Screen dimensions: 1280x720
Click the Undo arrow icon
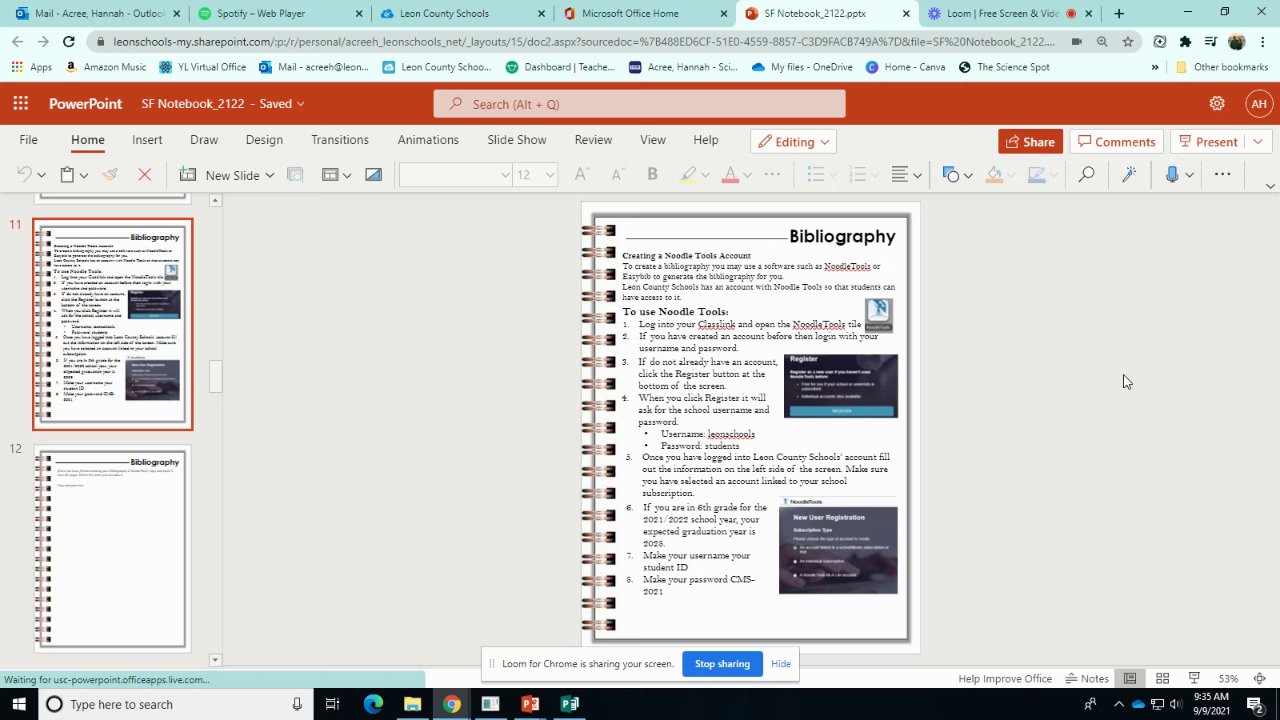coord(25,175)
